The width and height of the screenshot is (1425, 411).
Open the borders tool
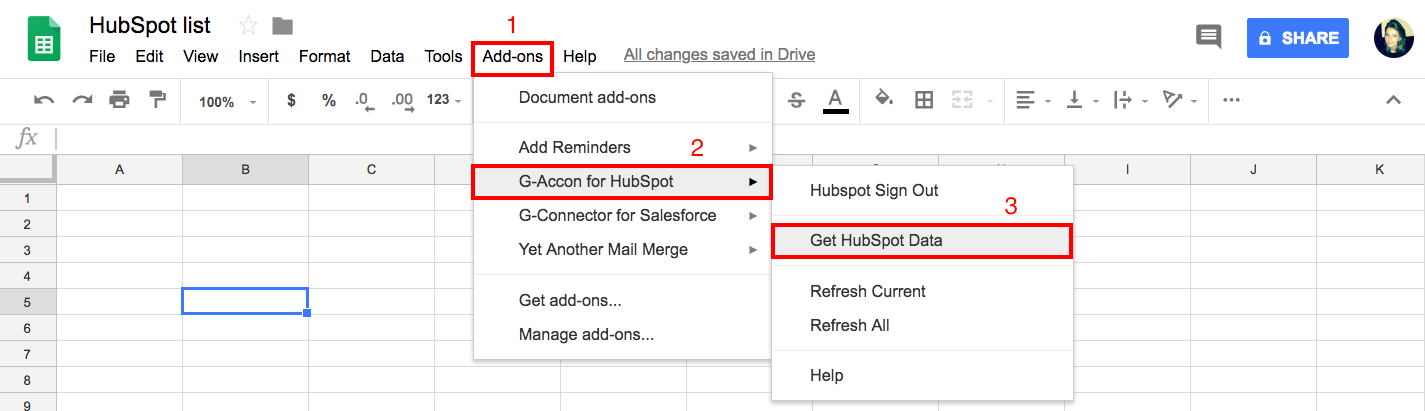click(924, 100)
